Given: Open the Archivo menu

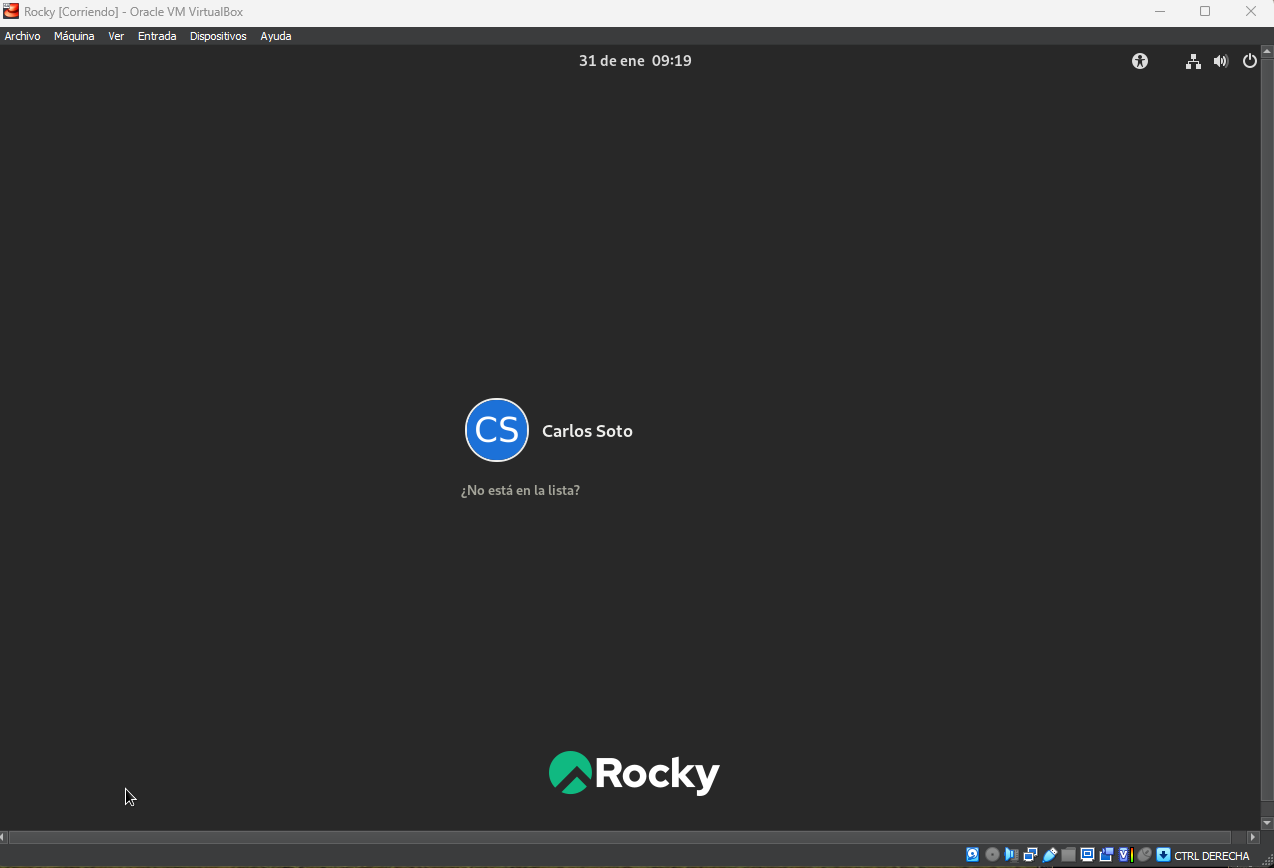Looking at the screenshot, I should tap(22, 36).
